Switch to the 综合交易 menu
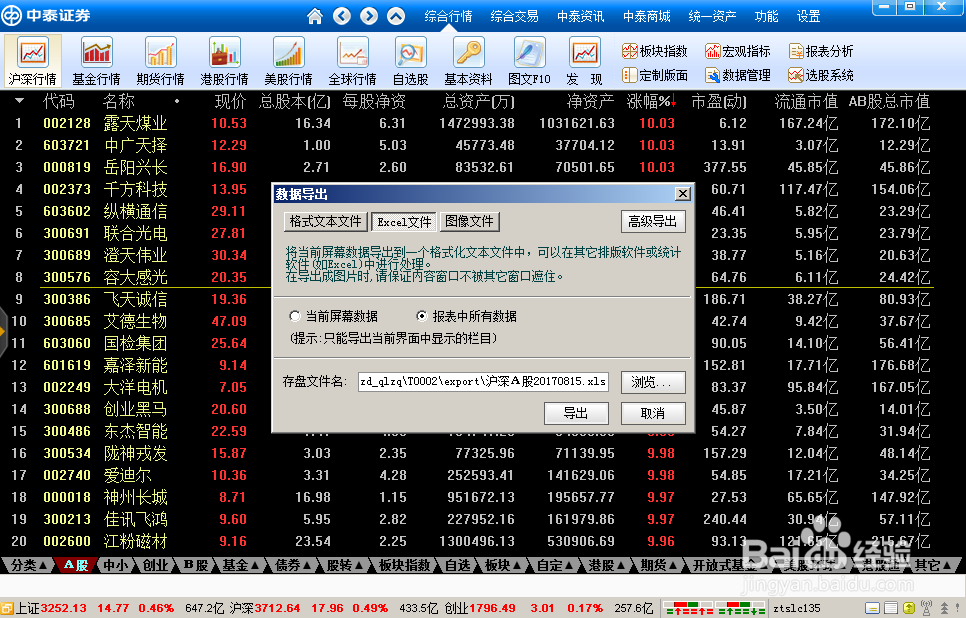The image size is (966, 618). [514, 15]
